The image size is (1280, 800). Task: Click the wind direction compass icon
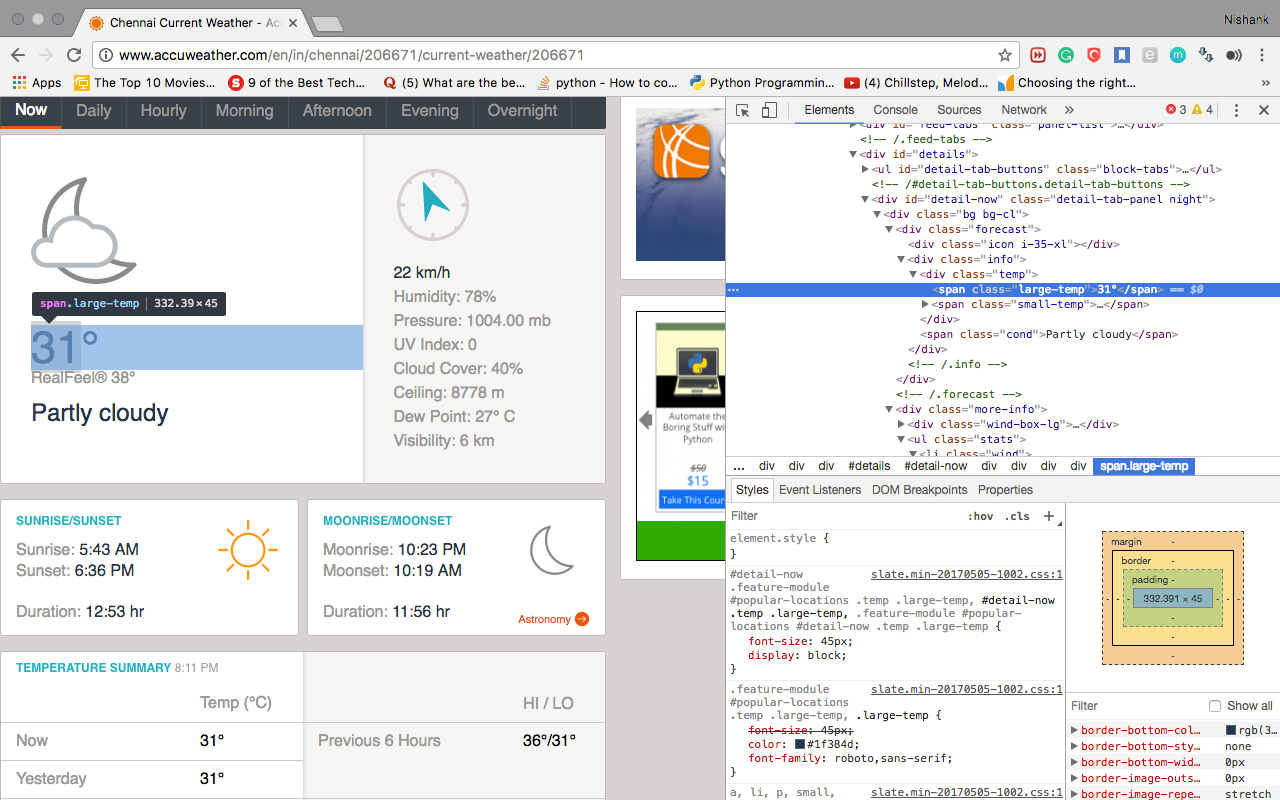pos(432,205)
